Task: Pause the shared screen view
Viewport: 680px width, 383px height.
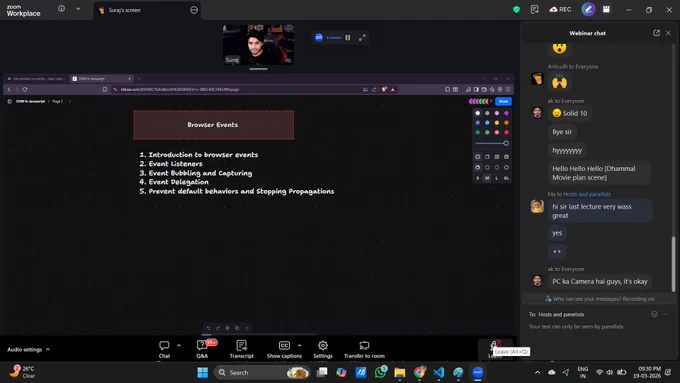Action: click(348, 38)
